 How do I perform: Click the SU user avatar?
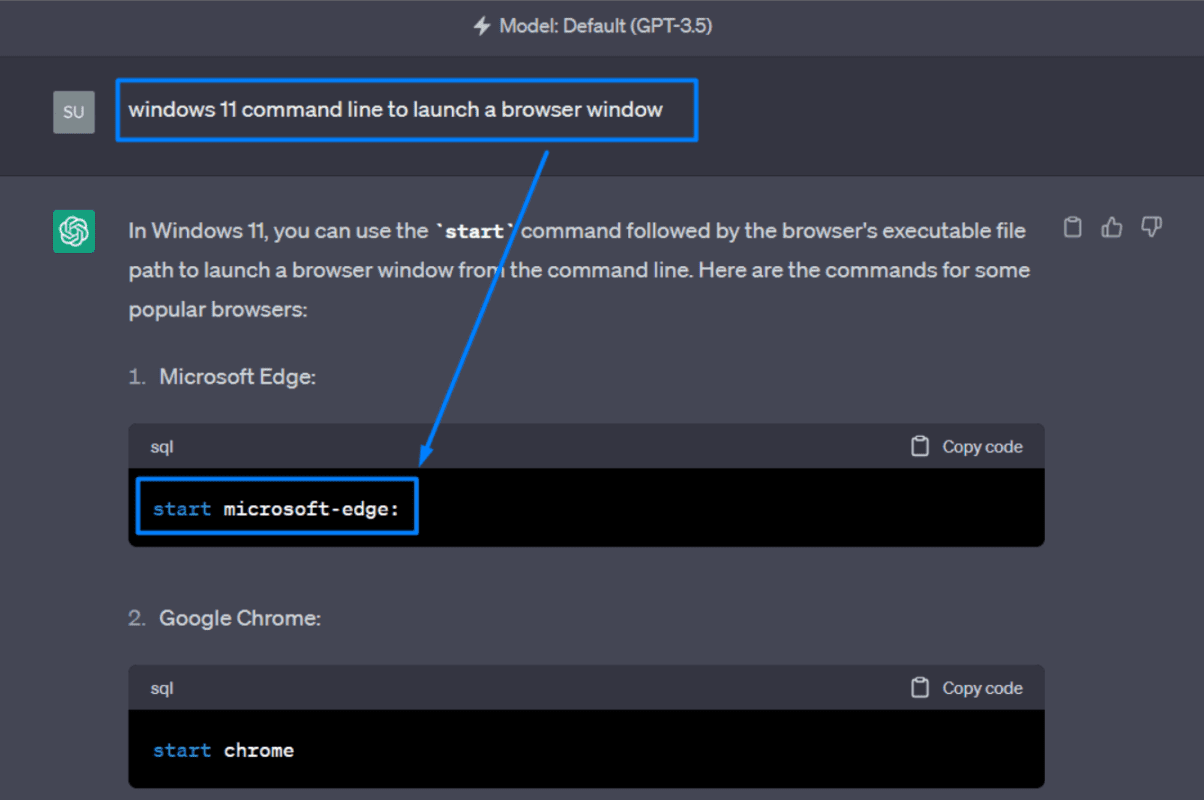tap(74, 112)
